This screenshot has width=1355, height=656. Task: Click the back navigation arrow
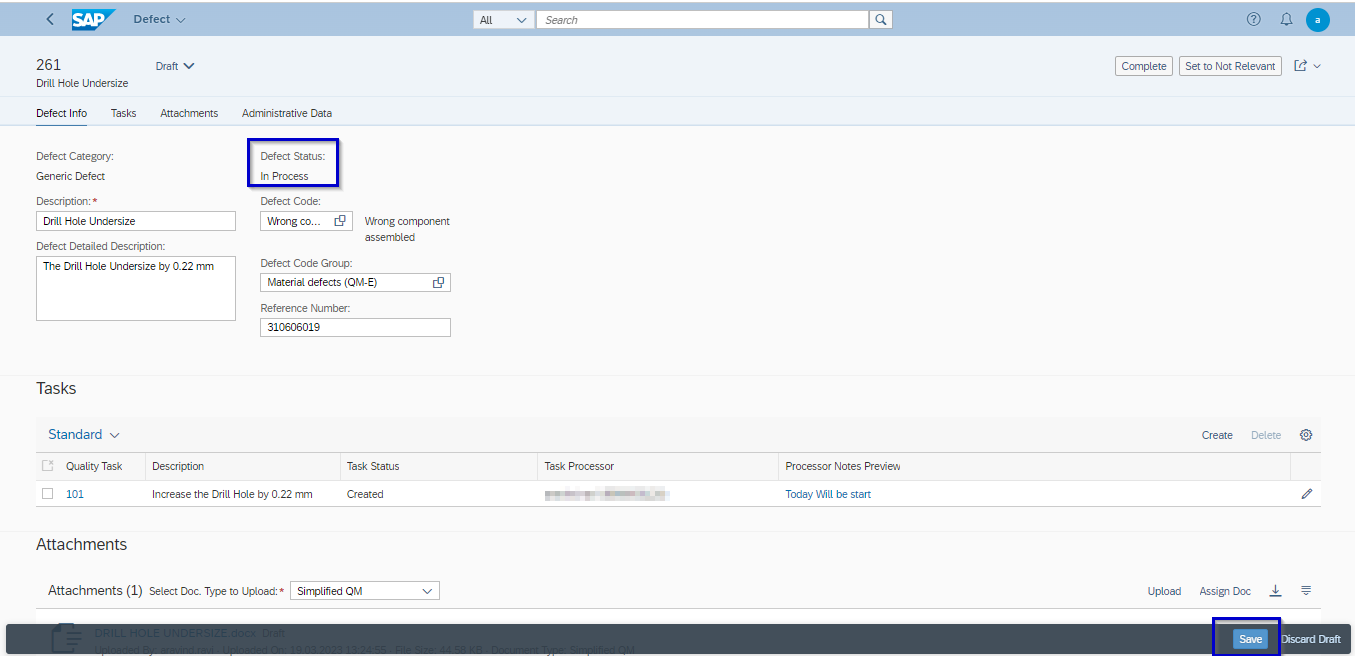click(51, 20)
